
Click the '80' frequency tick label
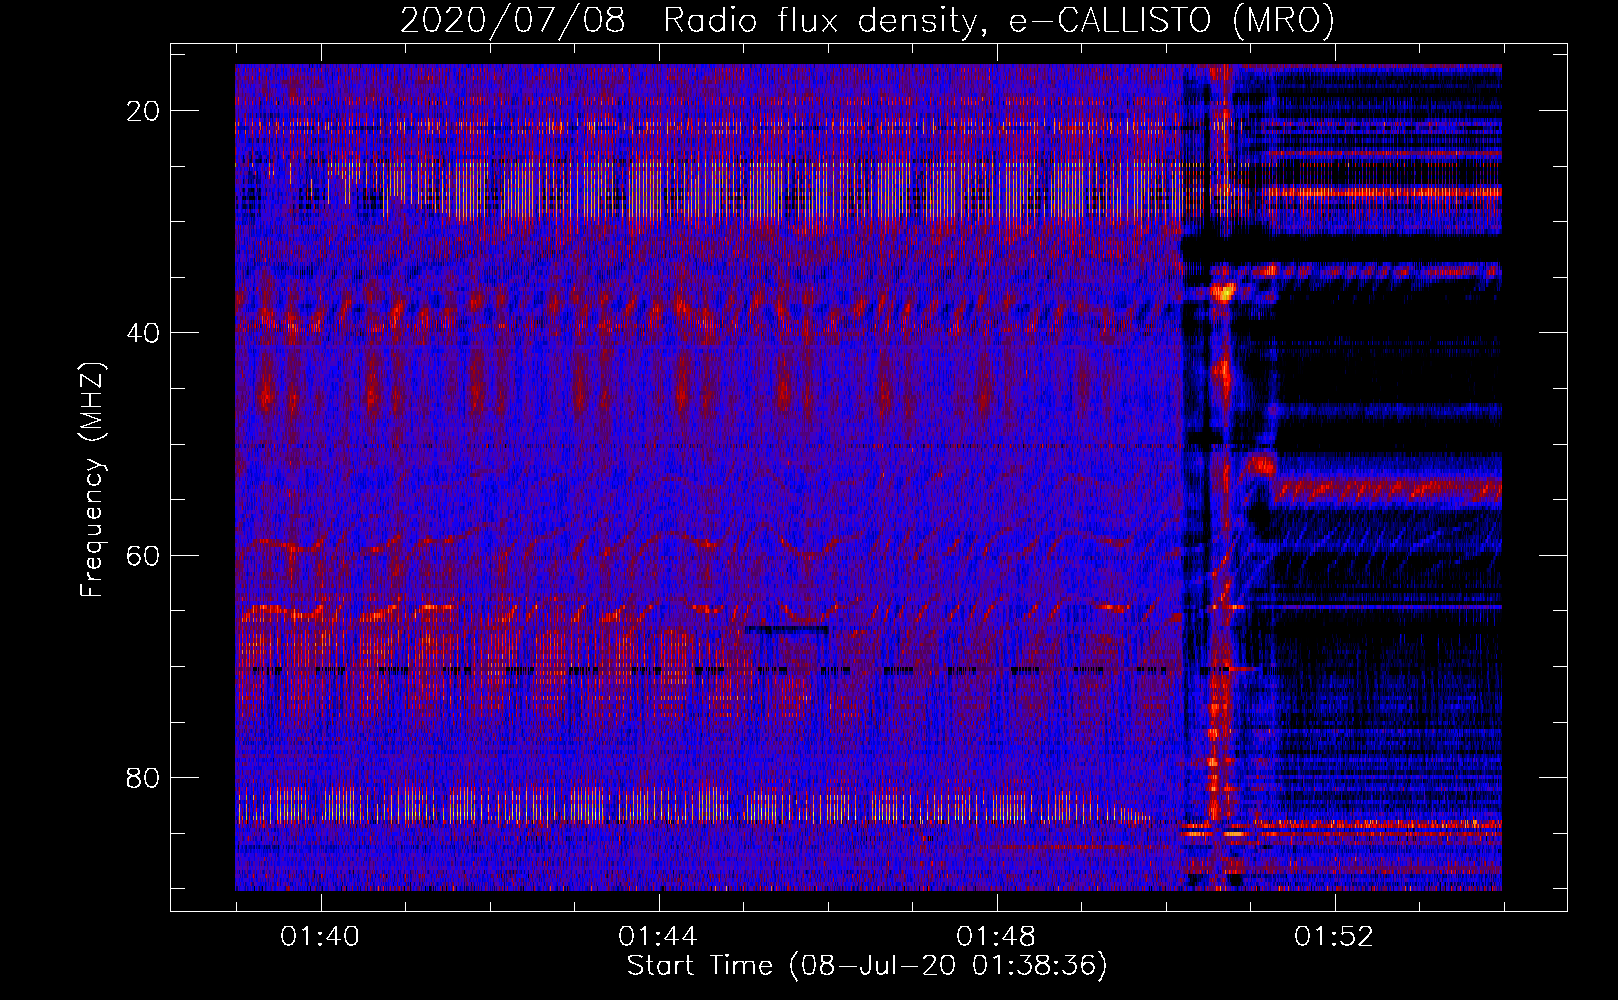click(x=144, y=777)
